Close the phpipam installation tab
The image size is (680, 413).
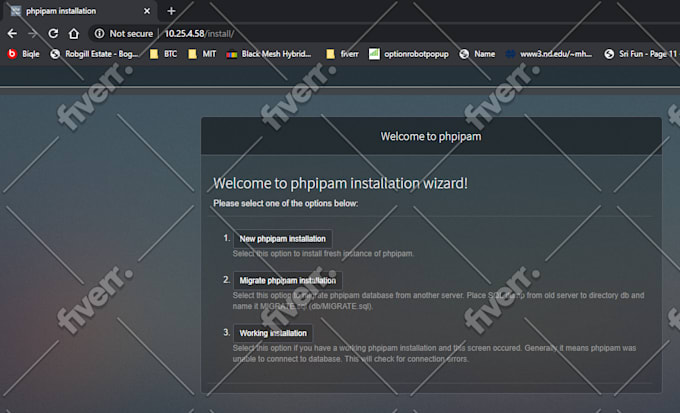point(147,10)
